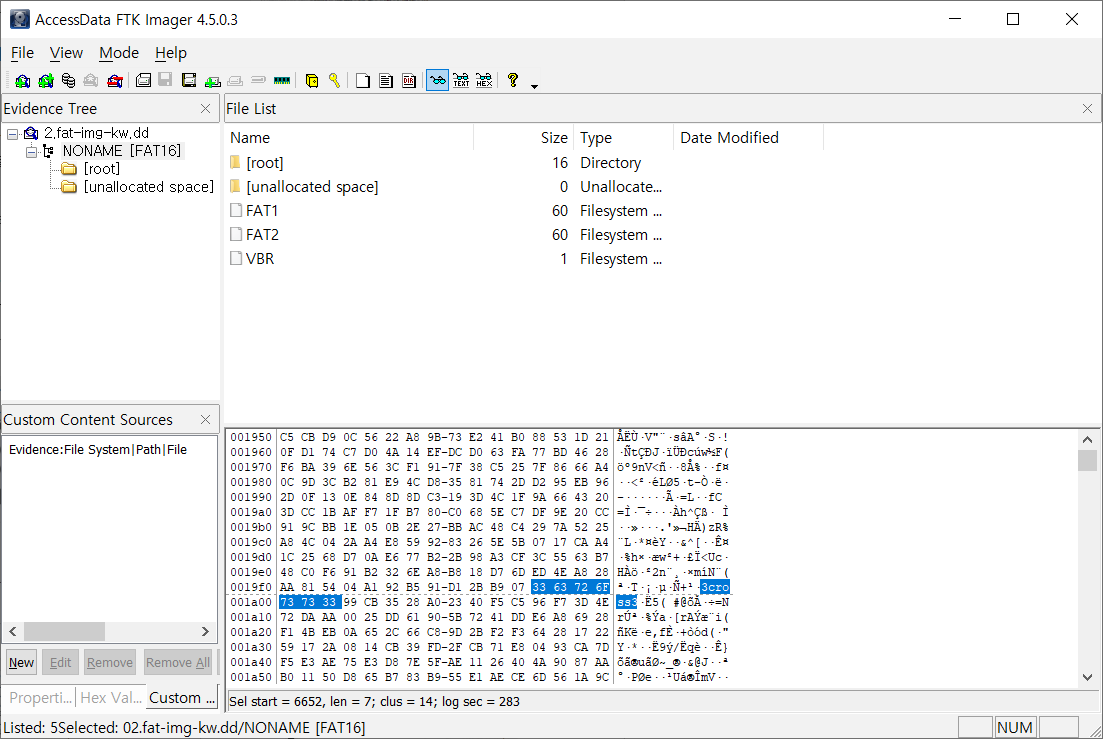Select NONAME [FAT16] partition in tree
1103x739 pixels.
[122, 150]
